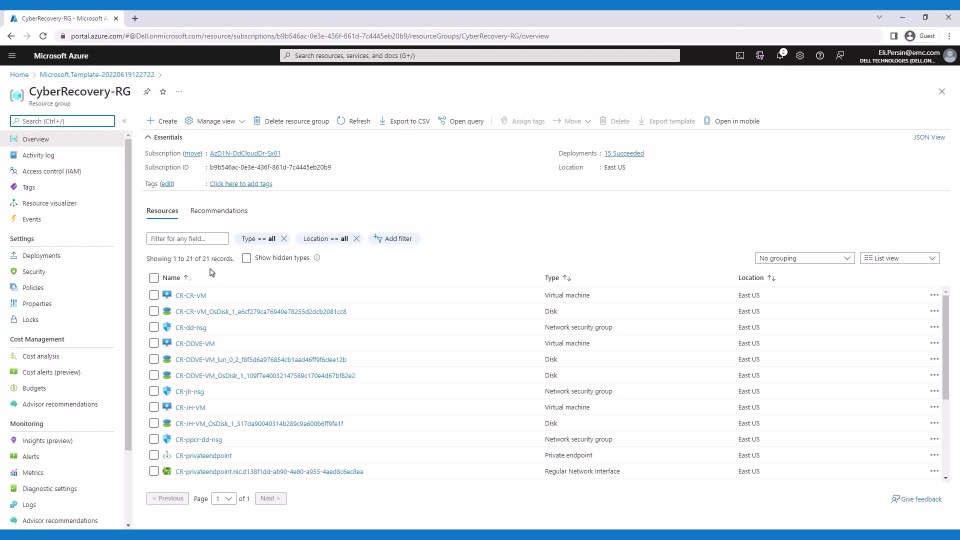The height and width of the screenshot is (540, 960).
Task: Open the ellipsis menu beside the resource group title
Action: 179,91
